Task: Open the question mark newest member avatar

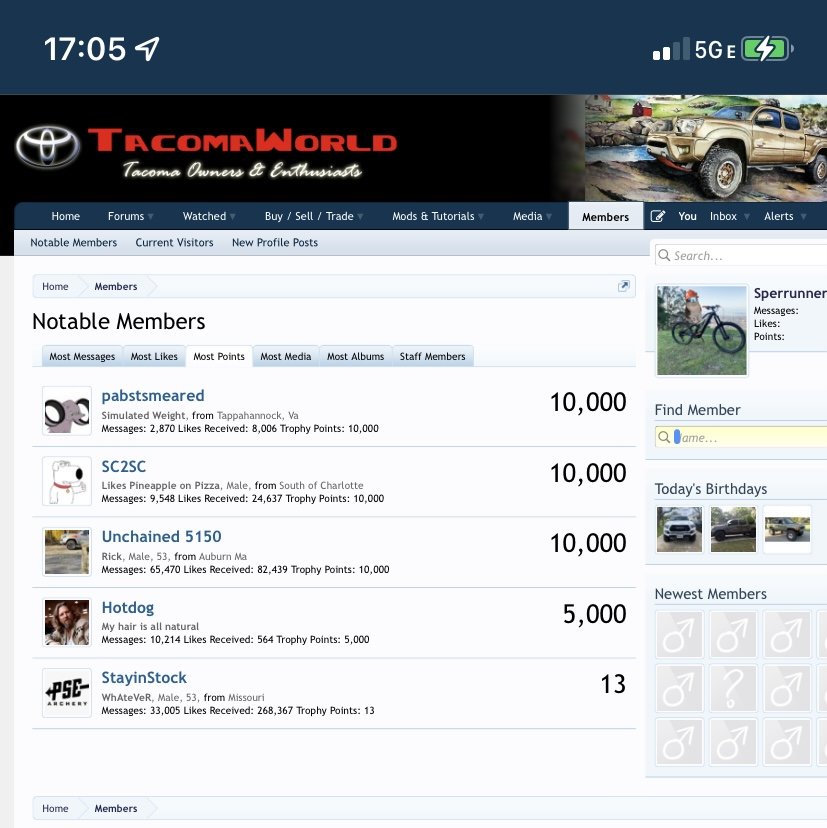Action: coord(733,688)
